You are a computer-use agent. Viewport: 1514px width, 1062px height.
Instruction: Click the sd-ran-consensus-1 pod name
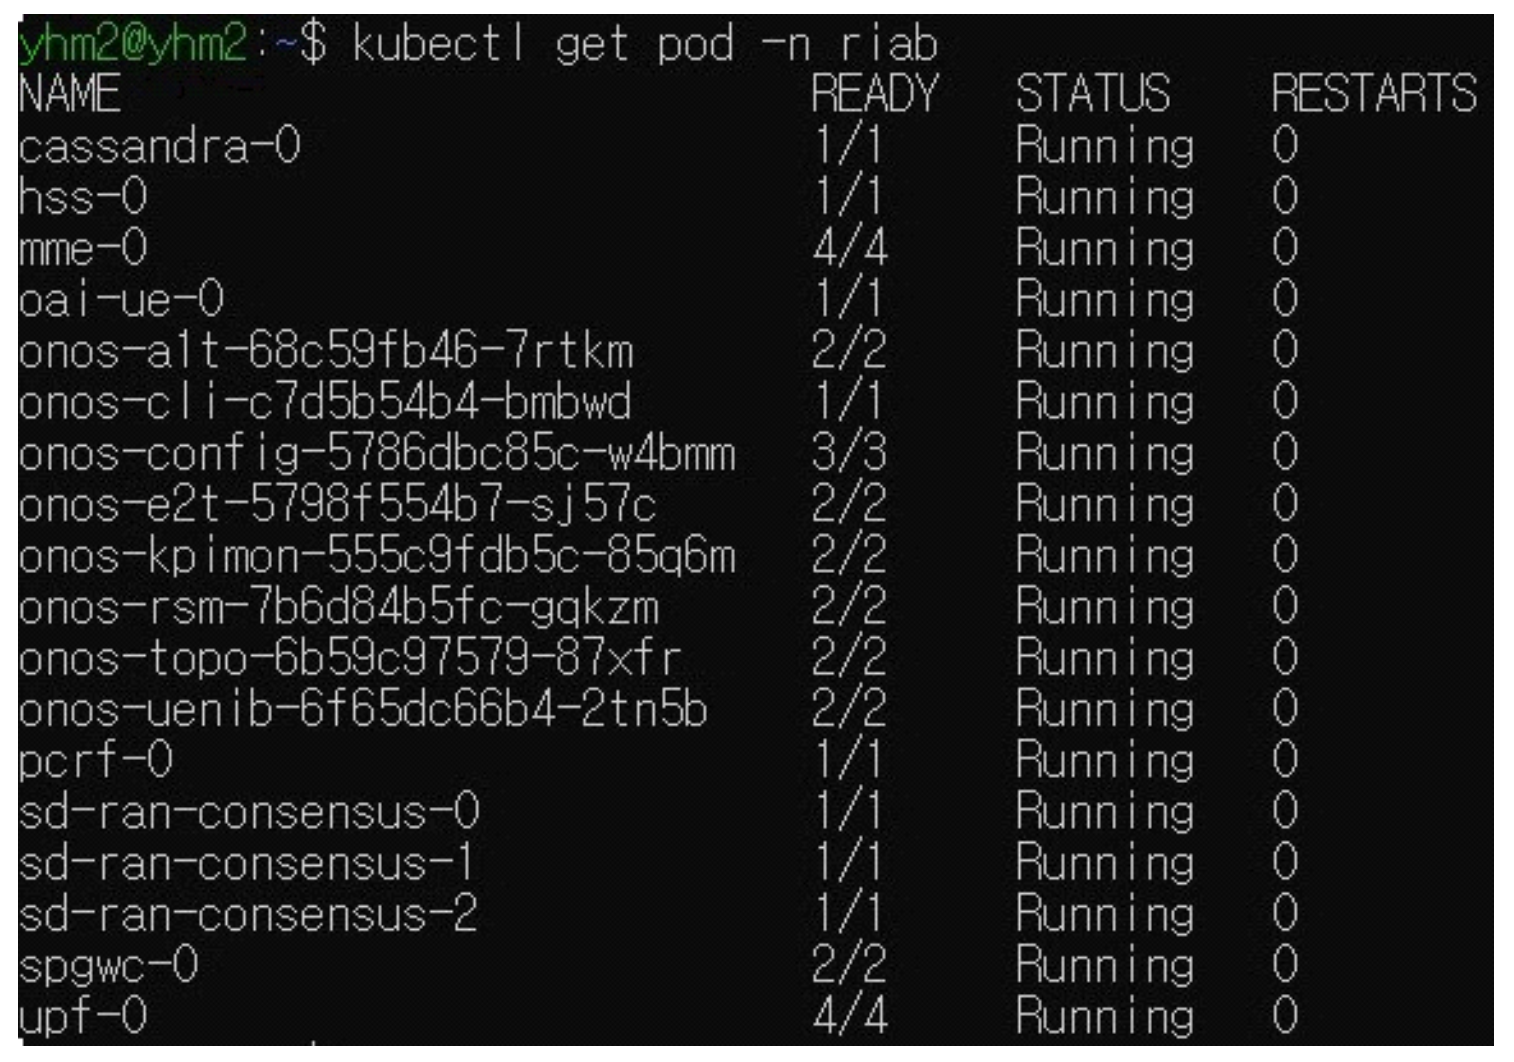247,863
